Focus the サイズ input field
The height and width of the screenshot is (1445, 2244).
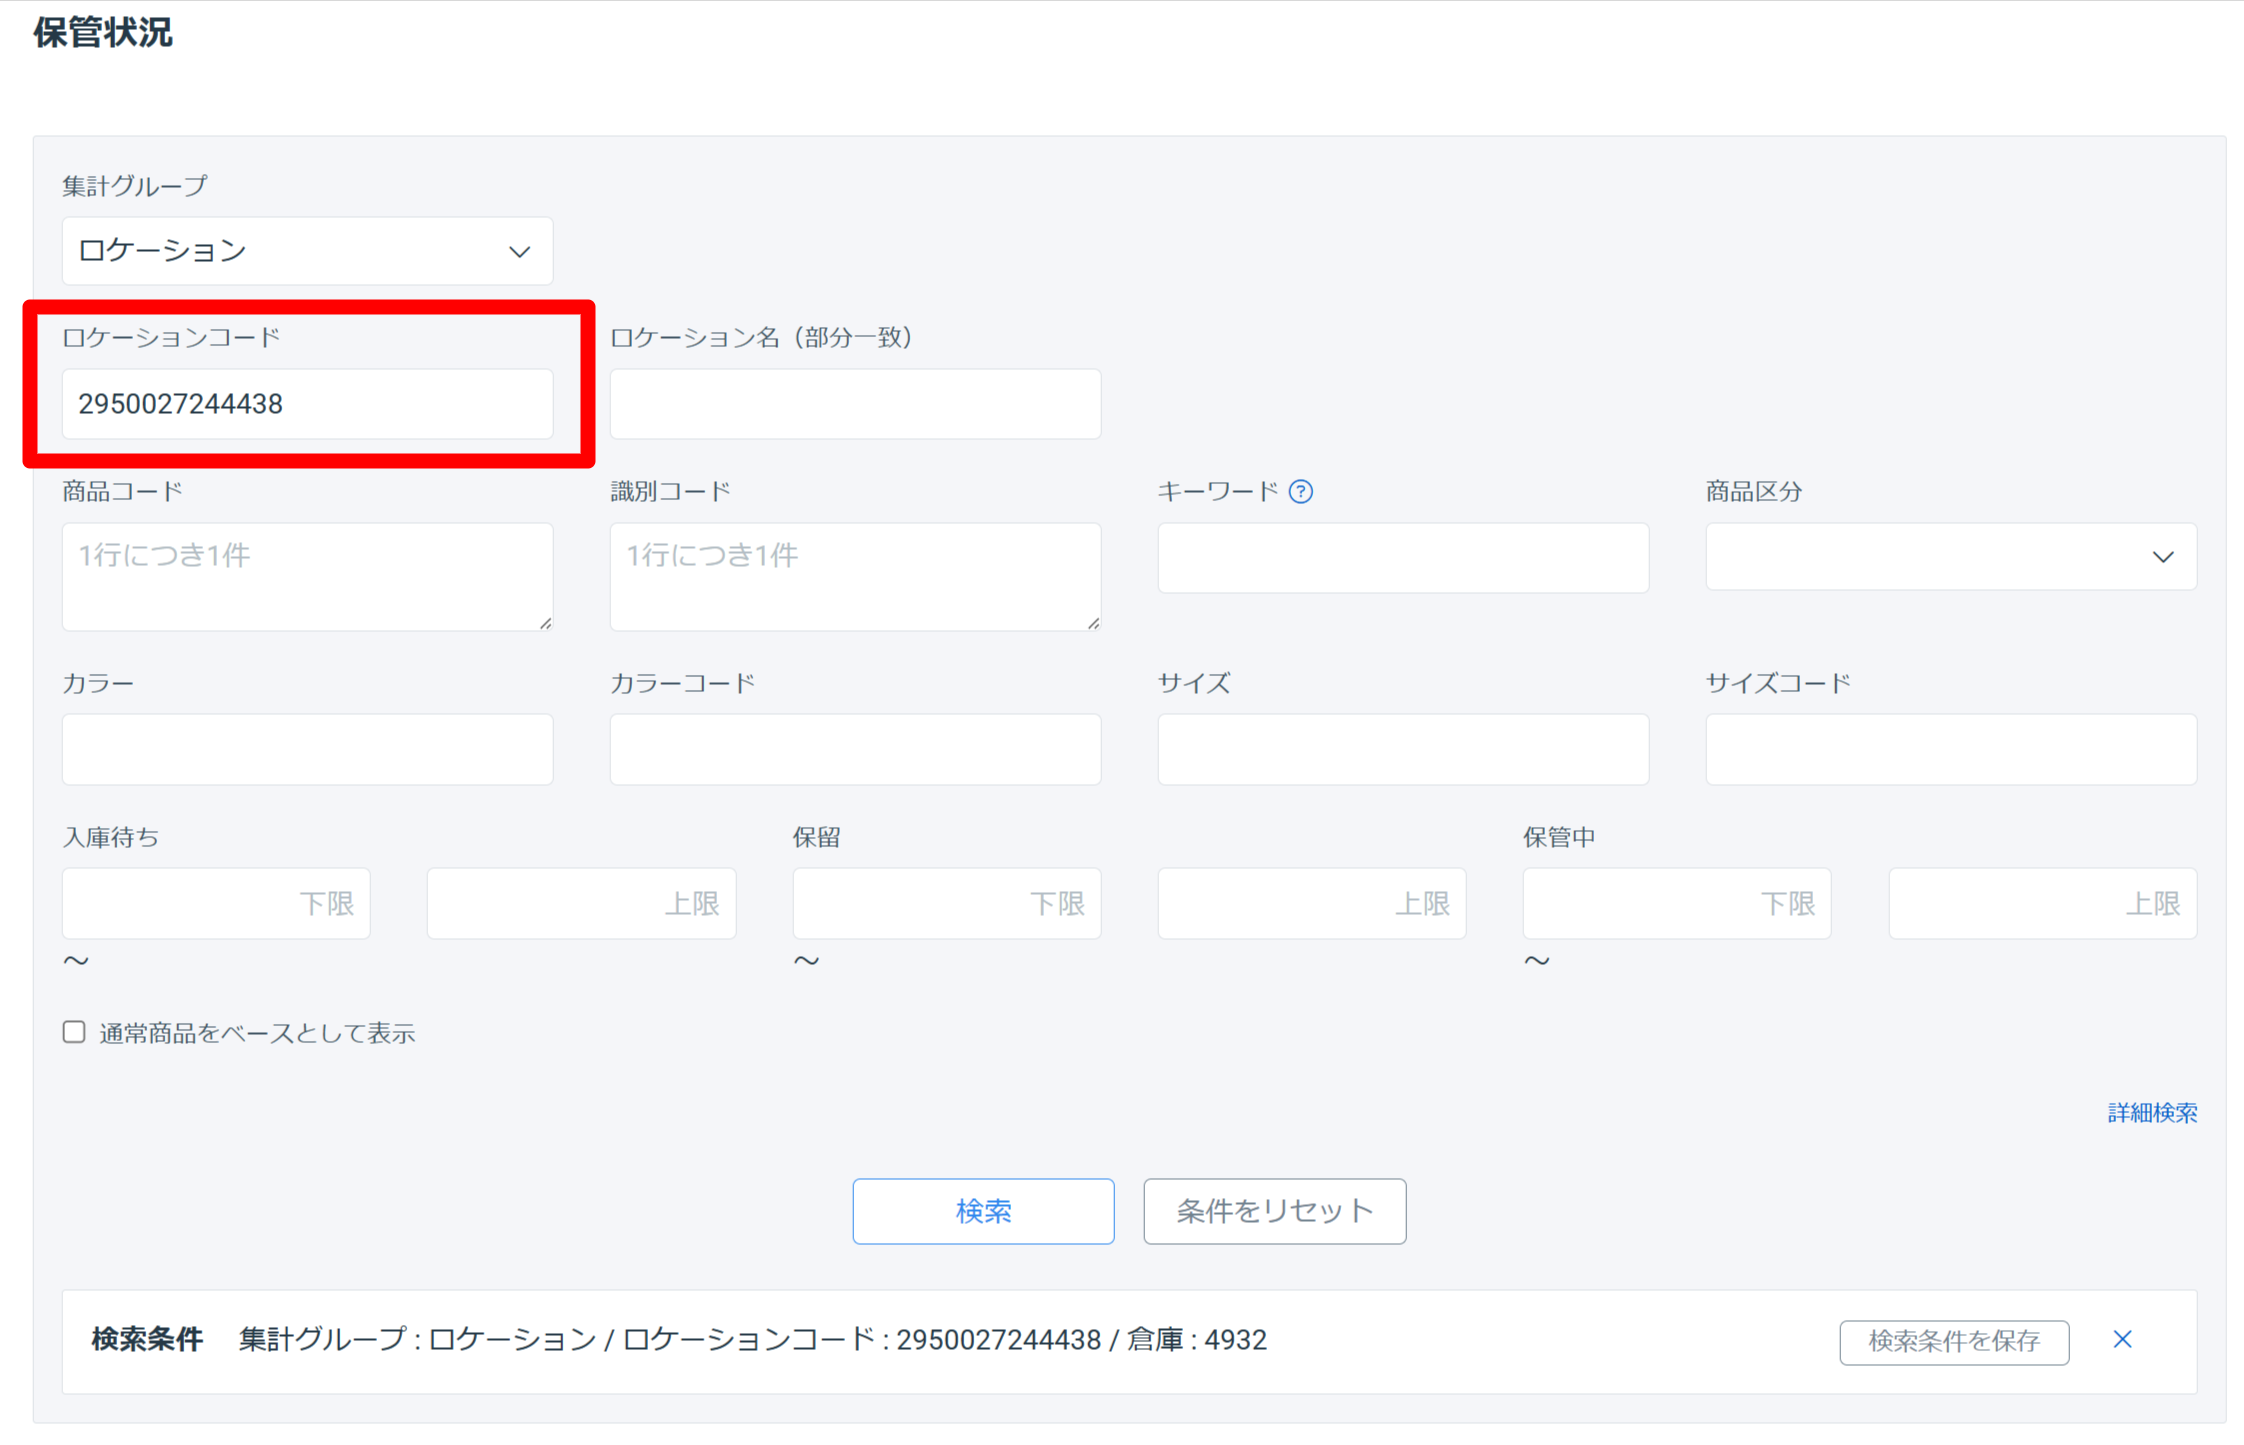(x=1403, y=749)
